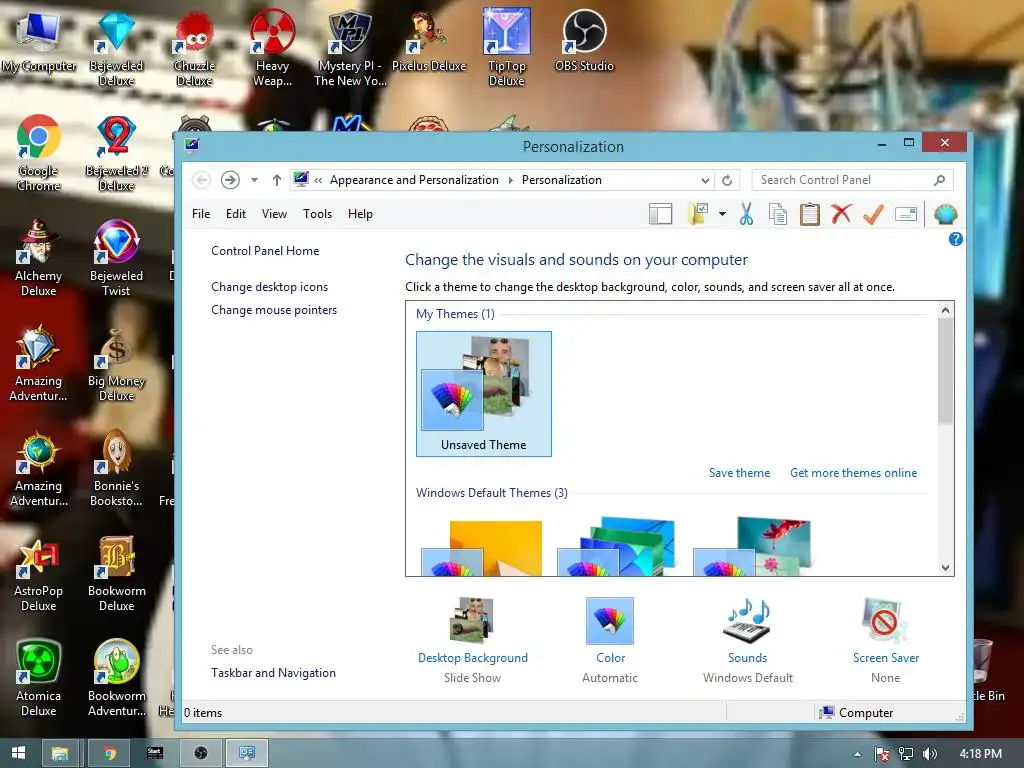
Task: Click the orange checkmark Properties icon
Action: coord(872,214)
